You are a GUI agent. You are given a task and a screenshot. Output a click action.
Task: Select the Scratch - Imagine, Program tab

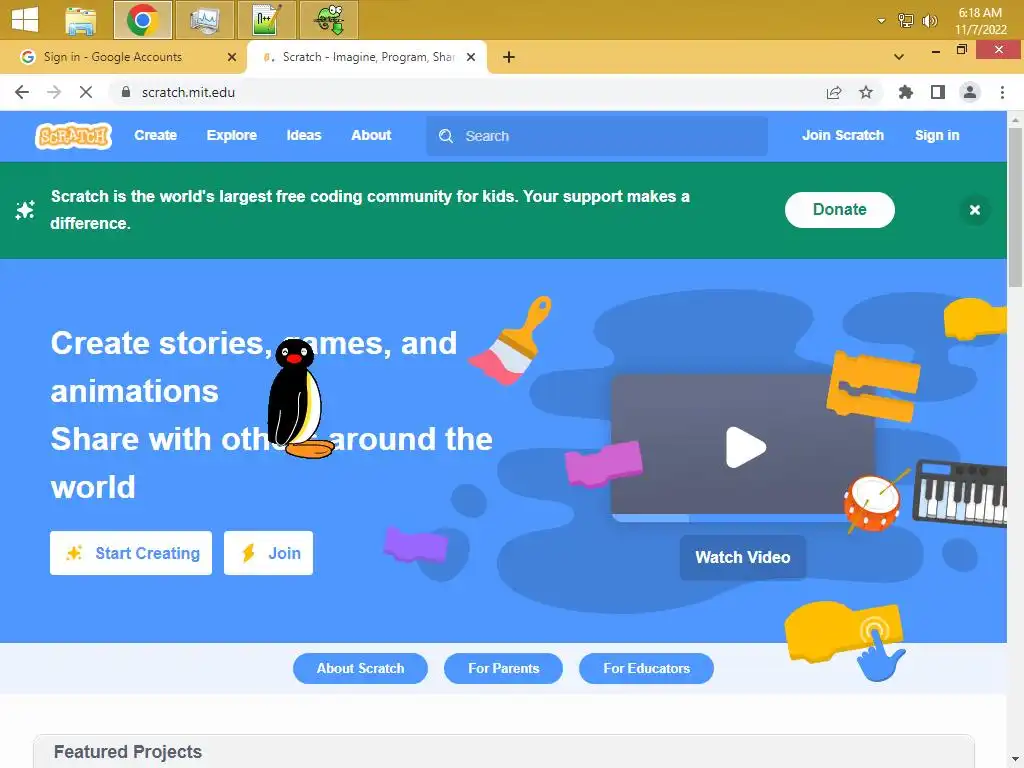coord(367,57)
